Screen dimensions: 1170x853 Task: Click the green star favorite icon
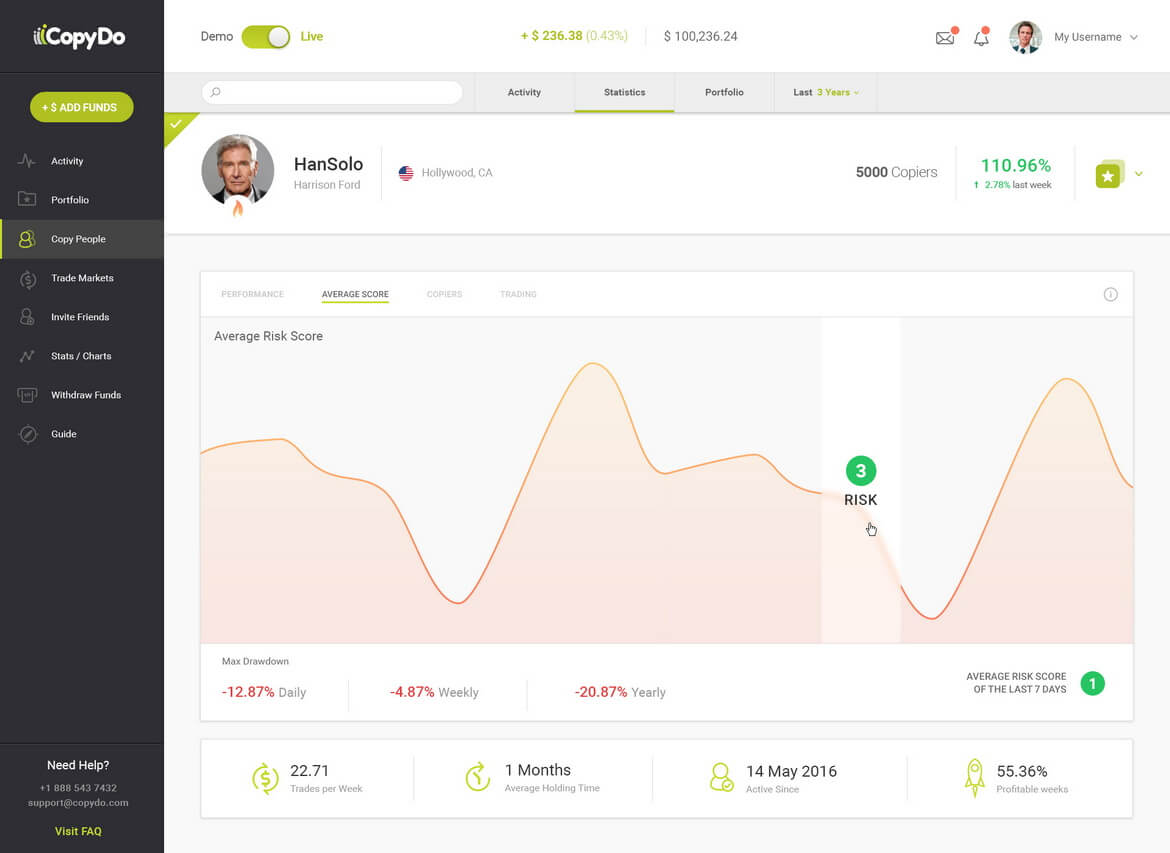point(1109,175)
